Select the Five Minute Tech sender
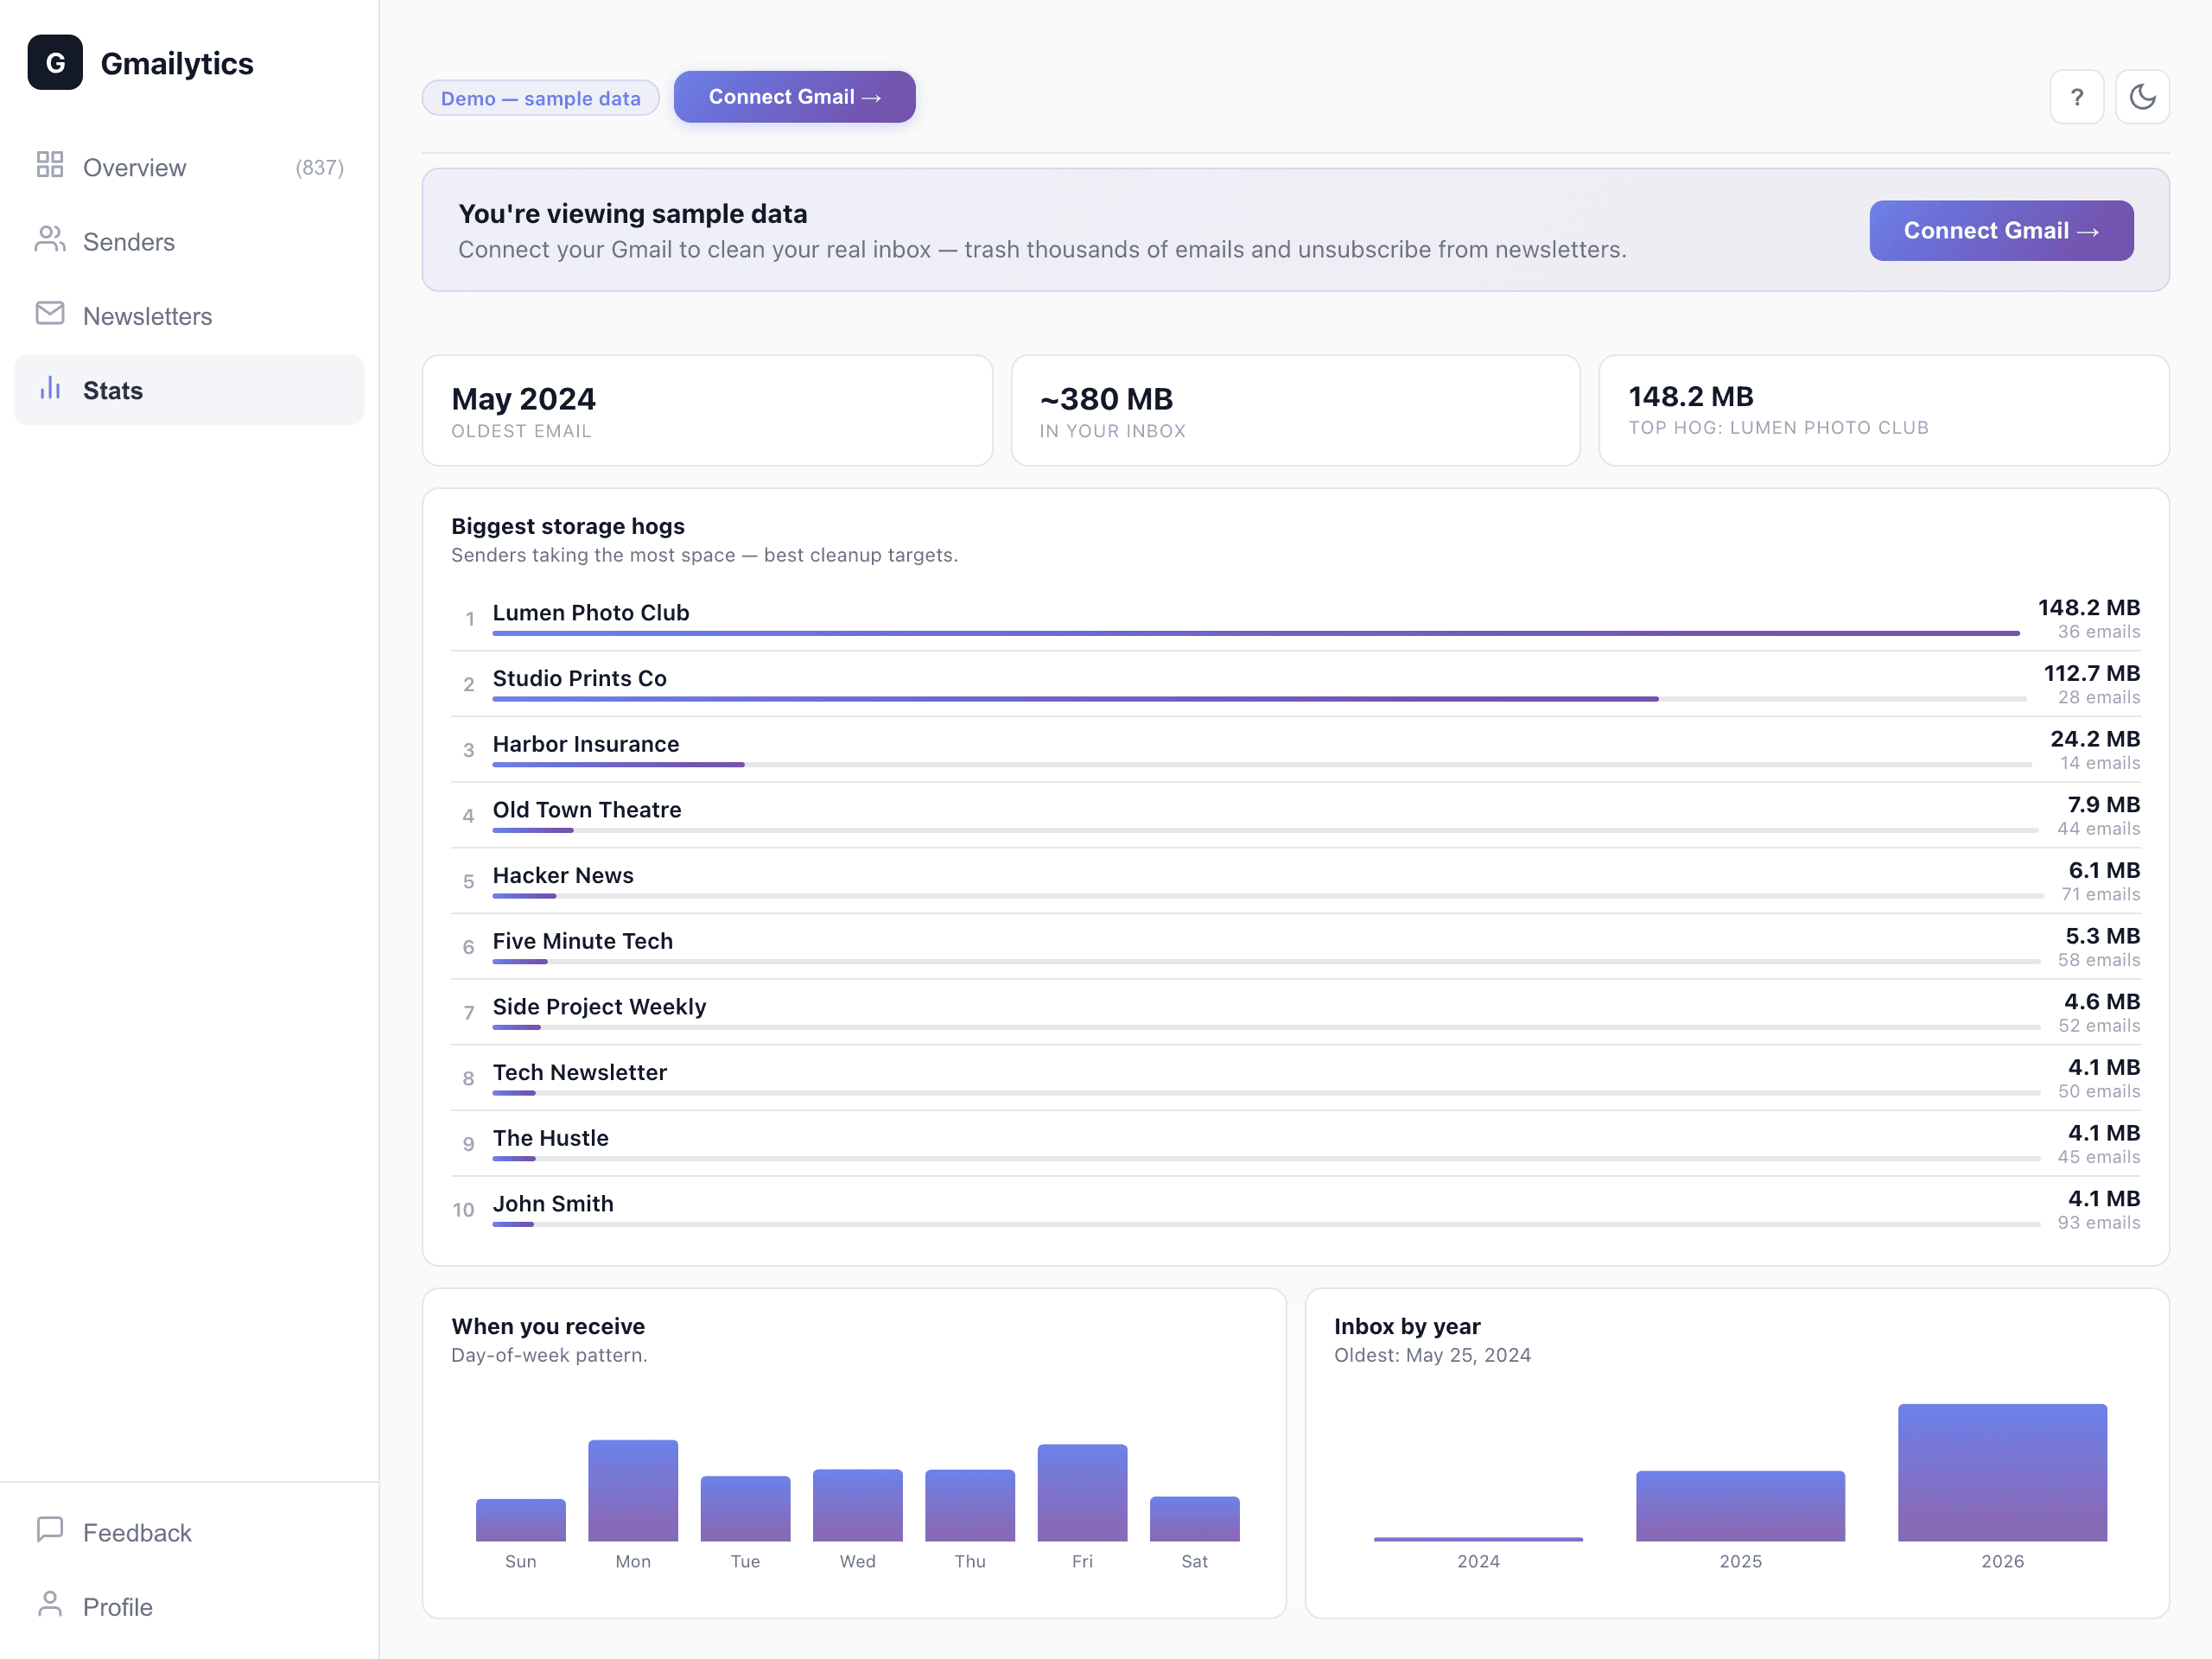The width and height of the screenshot is (2212, 1659). click(1296, 947)
